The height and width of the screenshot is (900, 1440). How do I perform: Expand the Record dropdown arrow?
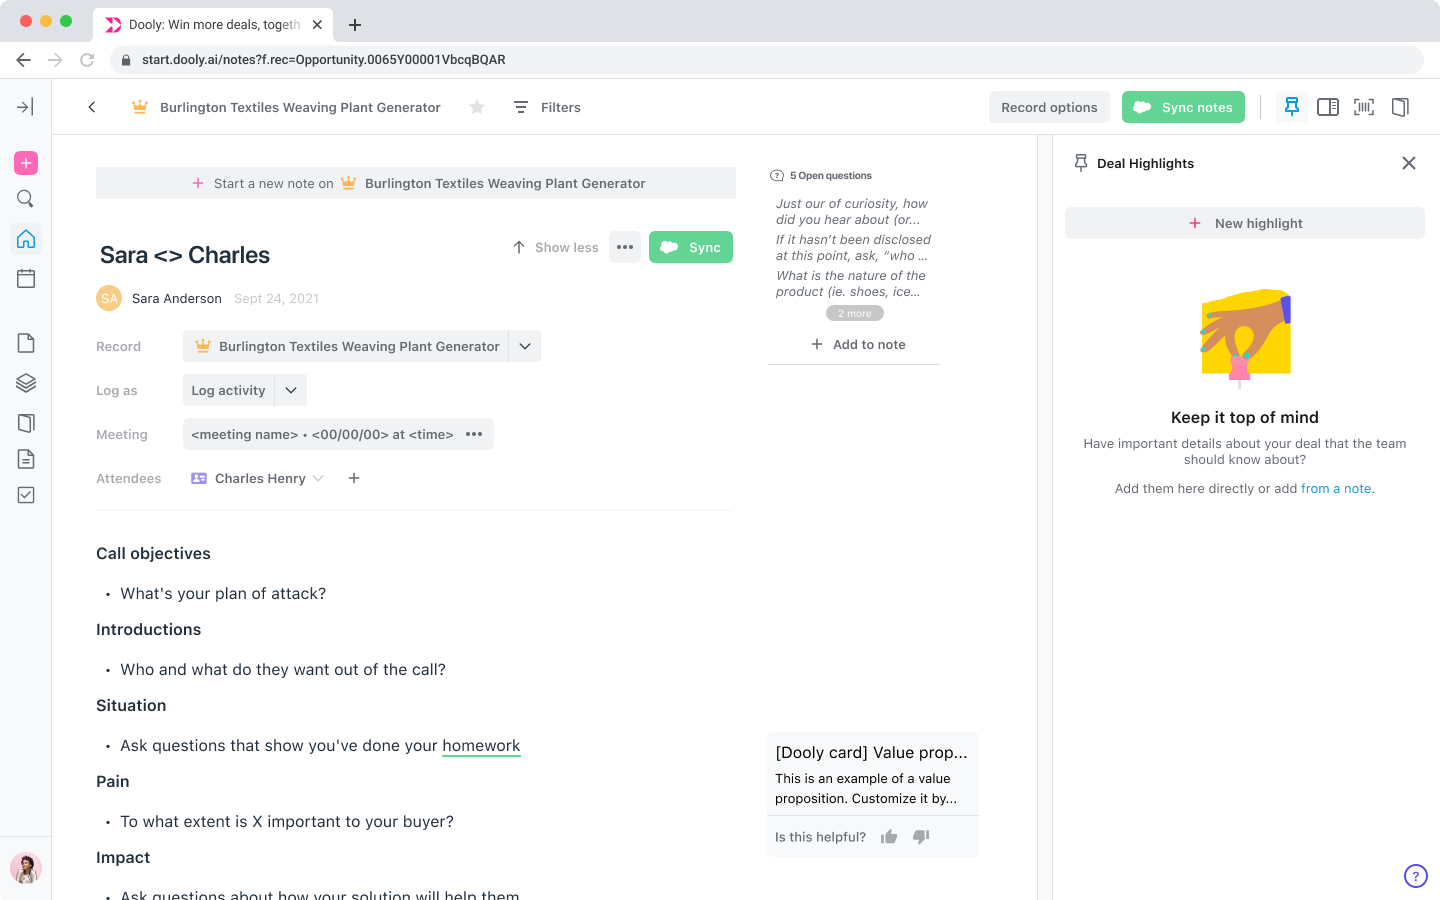525,346
